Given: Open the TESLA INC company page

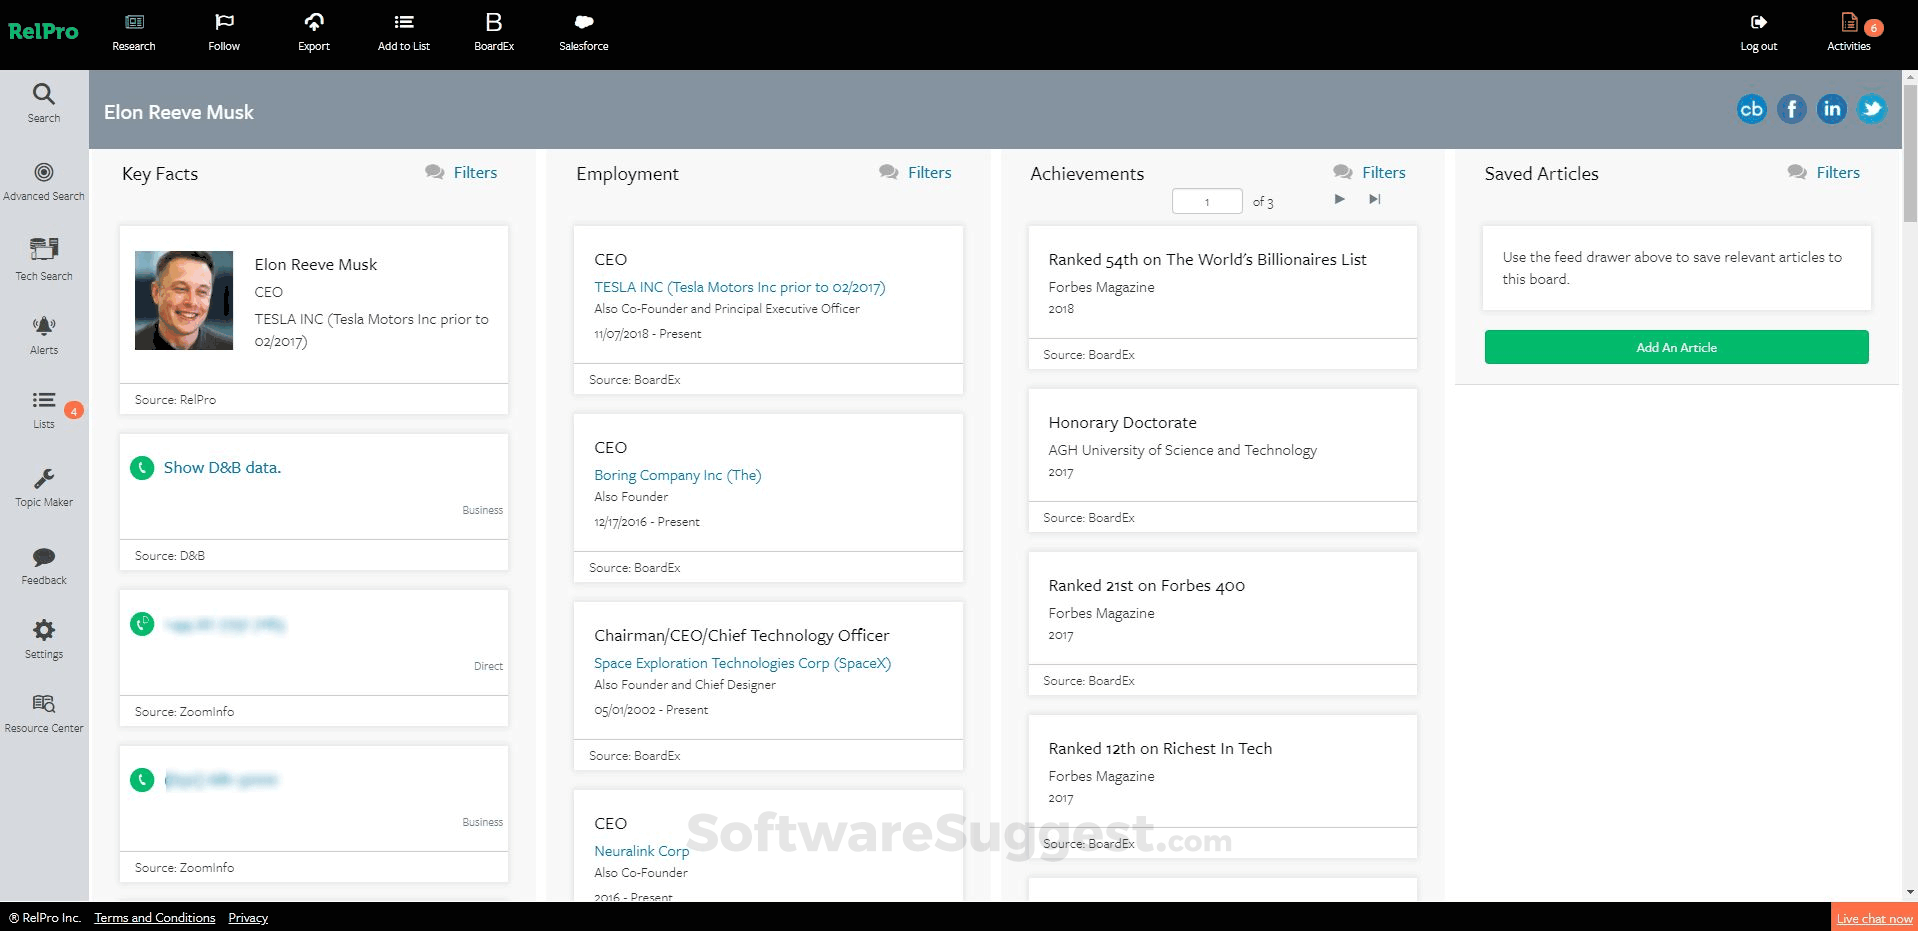Looking at the screenshot, I should [x=739, y=287].
